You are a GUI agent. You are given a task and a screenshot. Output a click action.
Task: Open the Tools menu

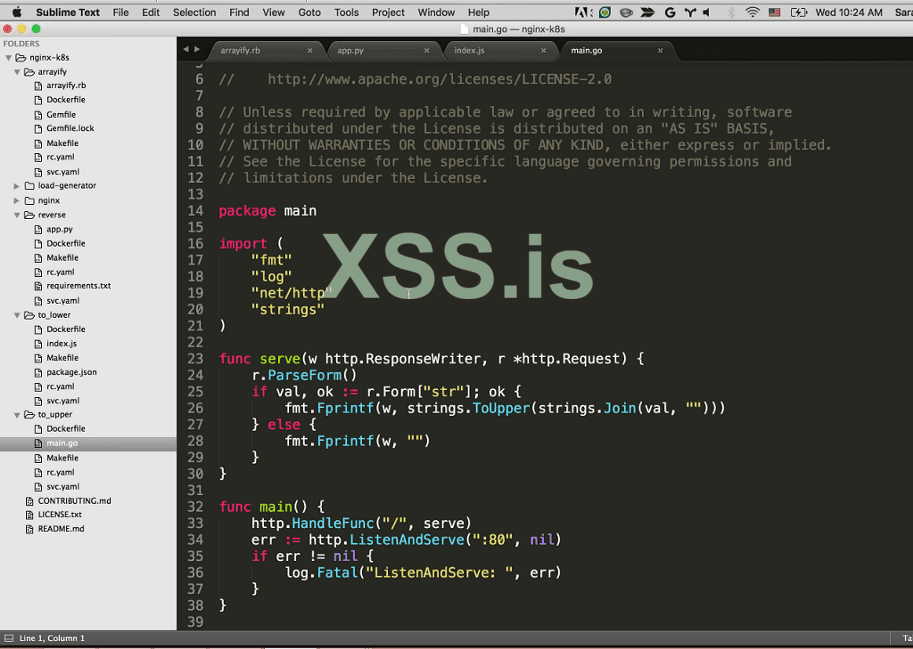pyautogui.click(x=346, y=12)
